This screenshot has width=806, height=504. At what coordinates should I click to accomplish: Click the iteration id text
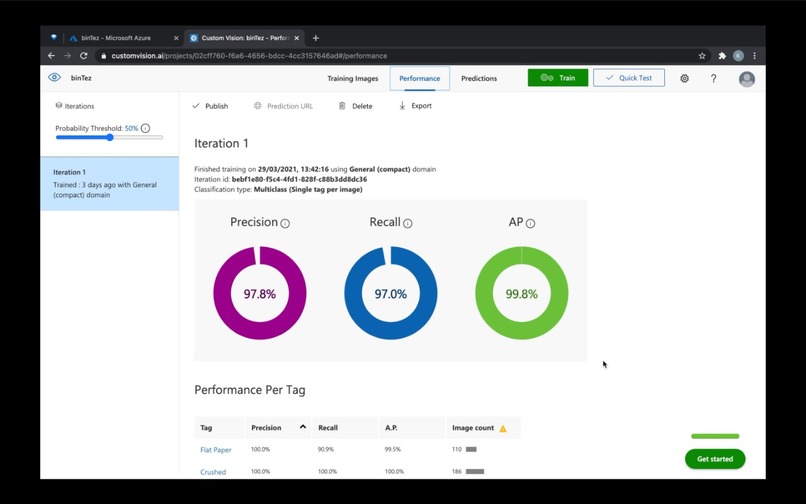(281, 179)
